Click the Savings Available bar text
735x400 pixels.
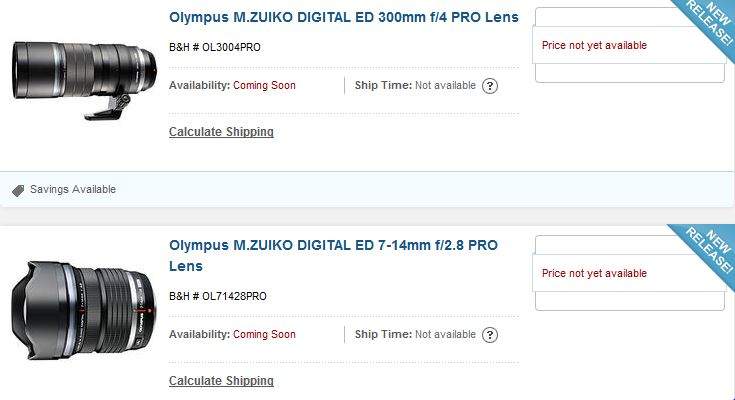pos(73,189)
